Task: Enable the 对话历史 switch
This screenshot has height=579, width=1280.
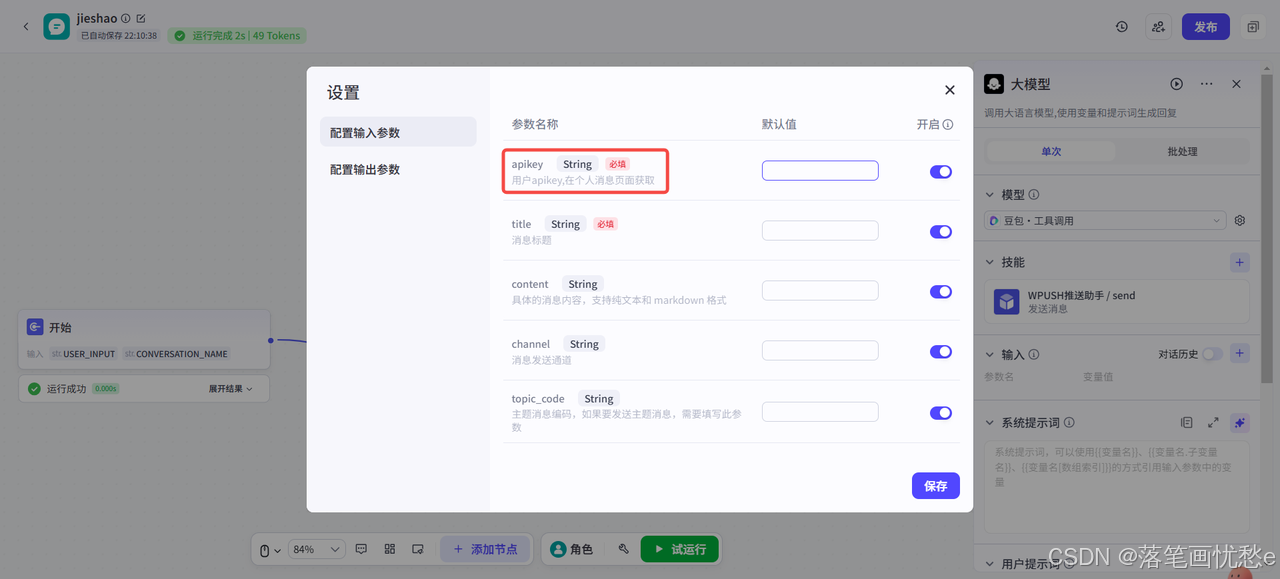Action: [x=1212, y=354]
